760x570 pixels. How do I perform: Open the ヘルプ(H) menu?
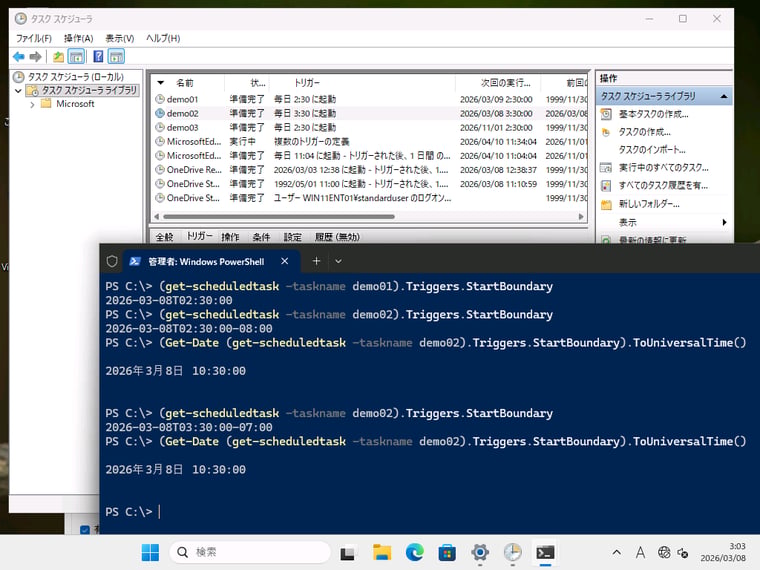(163, 38)
